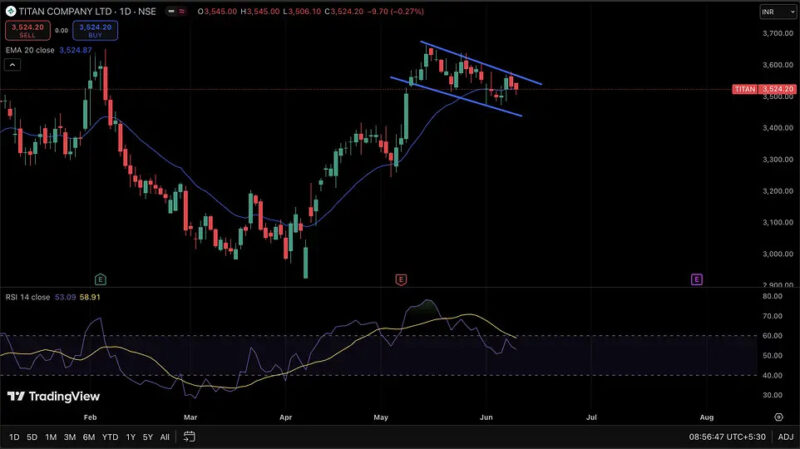Click the February earnings marker

coord(99,277)
